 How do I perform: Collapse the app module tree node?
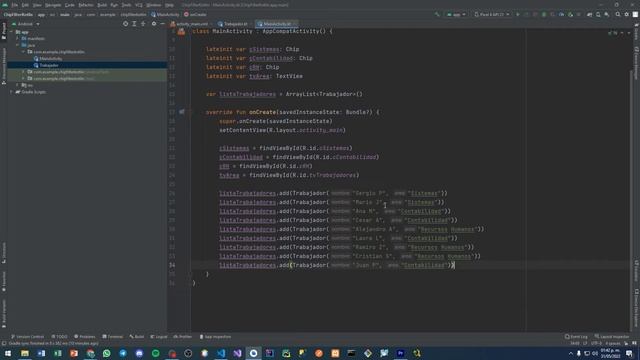pyautogui.click(x=11, y=32)
